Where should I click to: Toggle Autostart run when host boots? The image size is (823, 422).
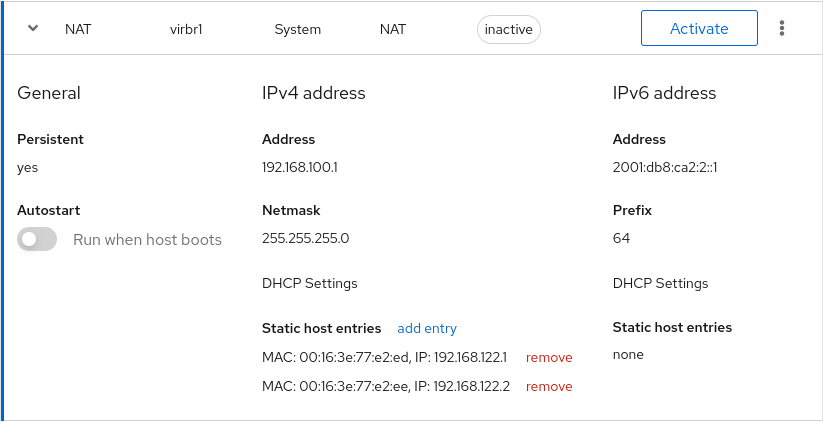click(x=38, y=240)
